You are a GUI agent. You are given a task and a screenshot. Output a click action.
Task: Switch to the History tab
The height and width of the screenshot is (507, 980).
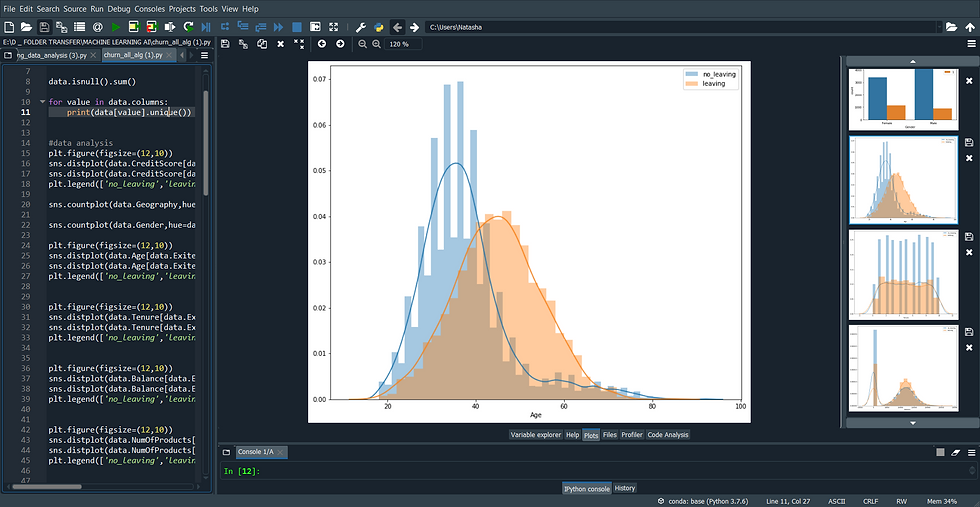click(625, 488)
